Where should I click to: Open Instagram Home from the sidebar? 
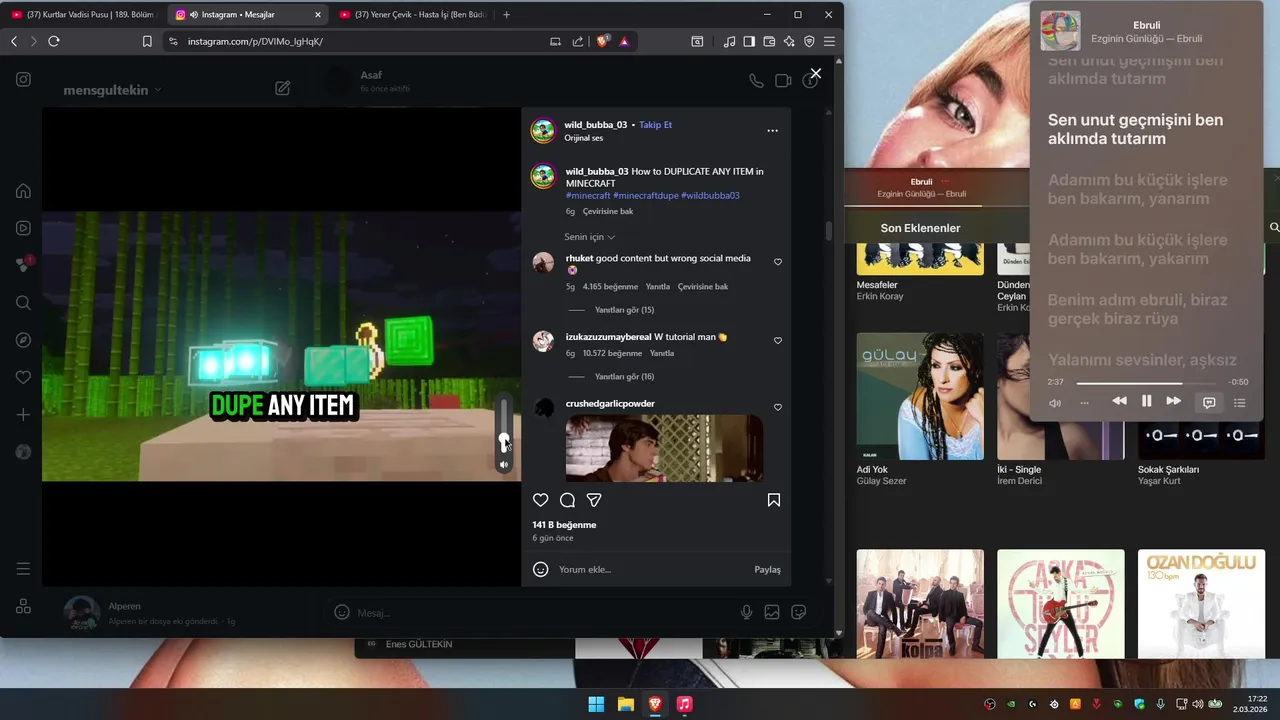tap(23, 191)
